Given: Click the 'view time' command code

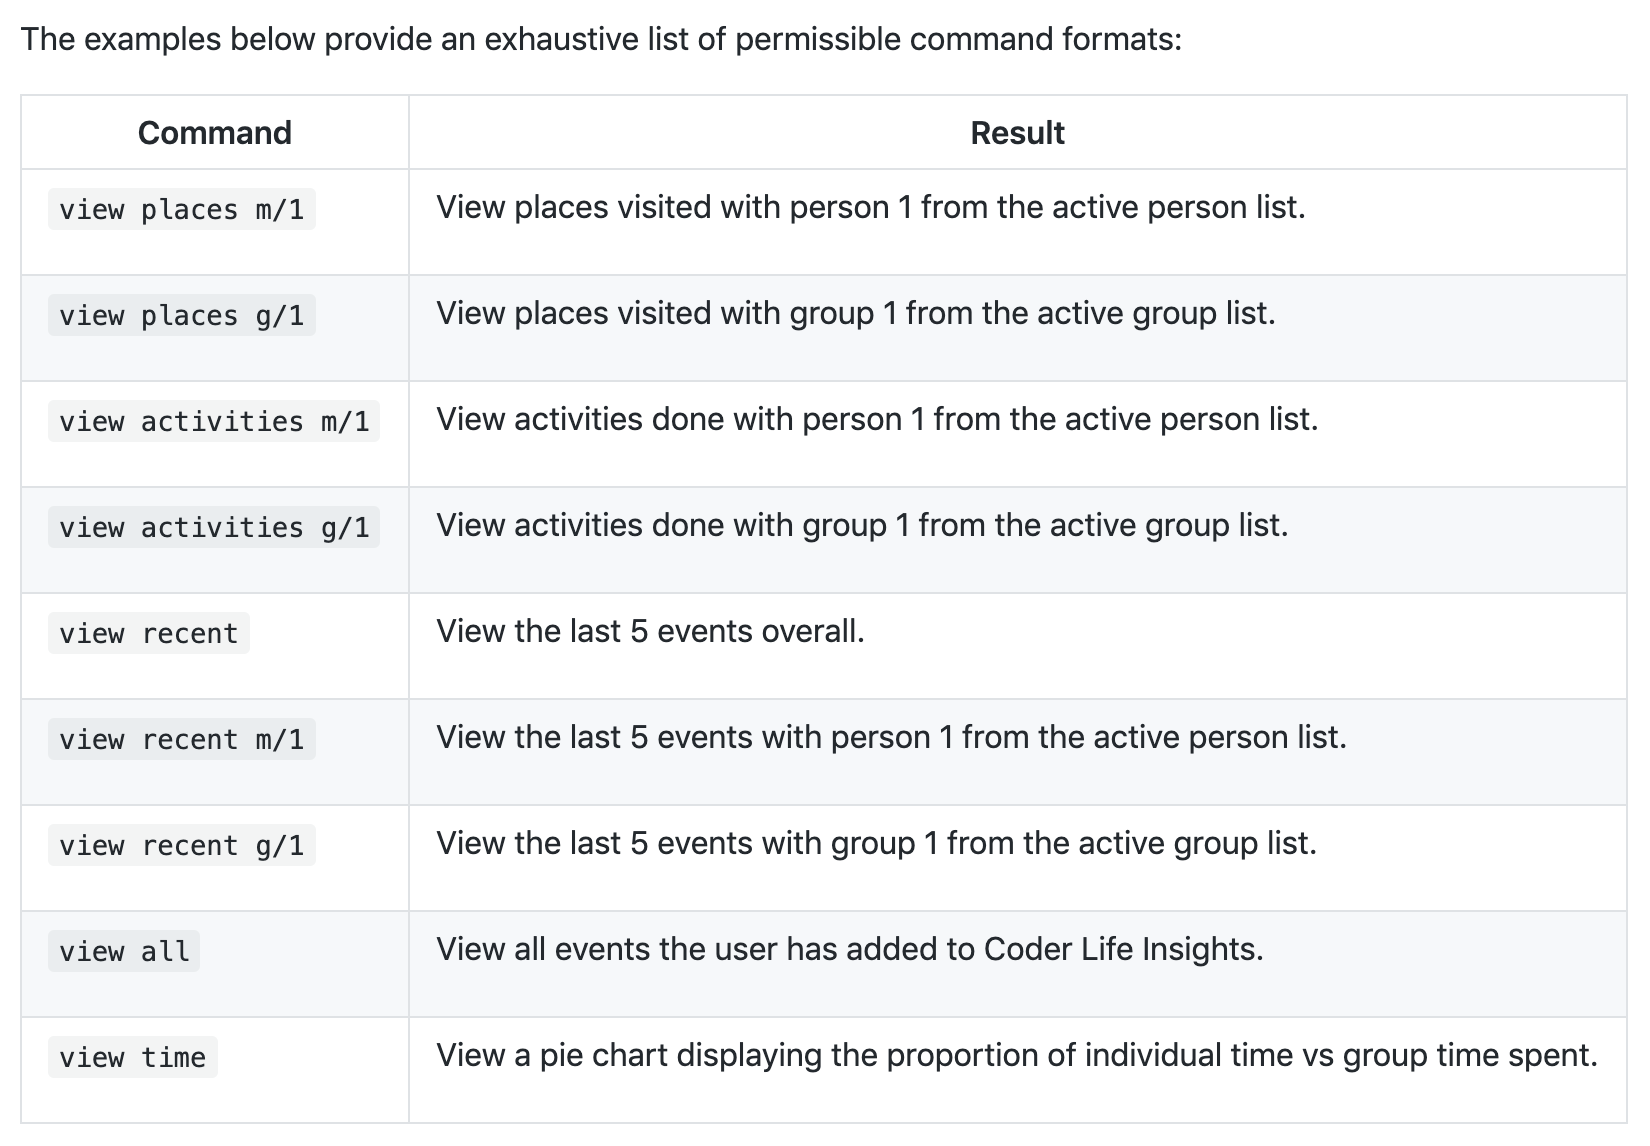Looking at the screenshot, I should pyautogui.click(x=132, y=1058).
